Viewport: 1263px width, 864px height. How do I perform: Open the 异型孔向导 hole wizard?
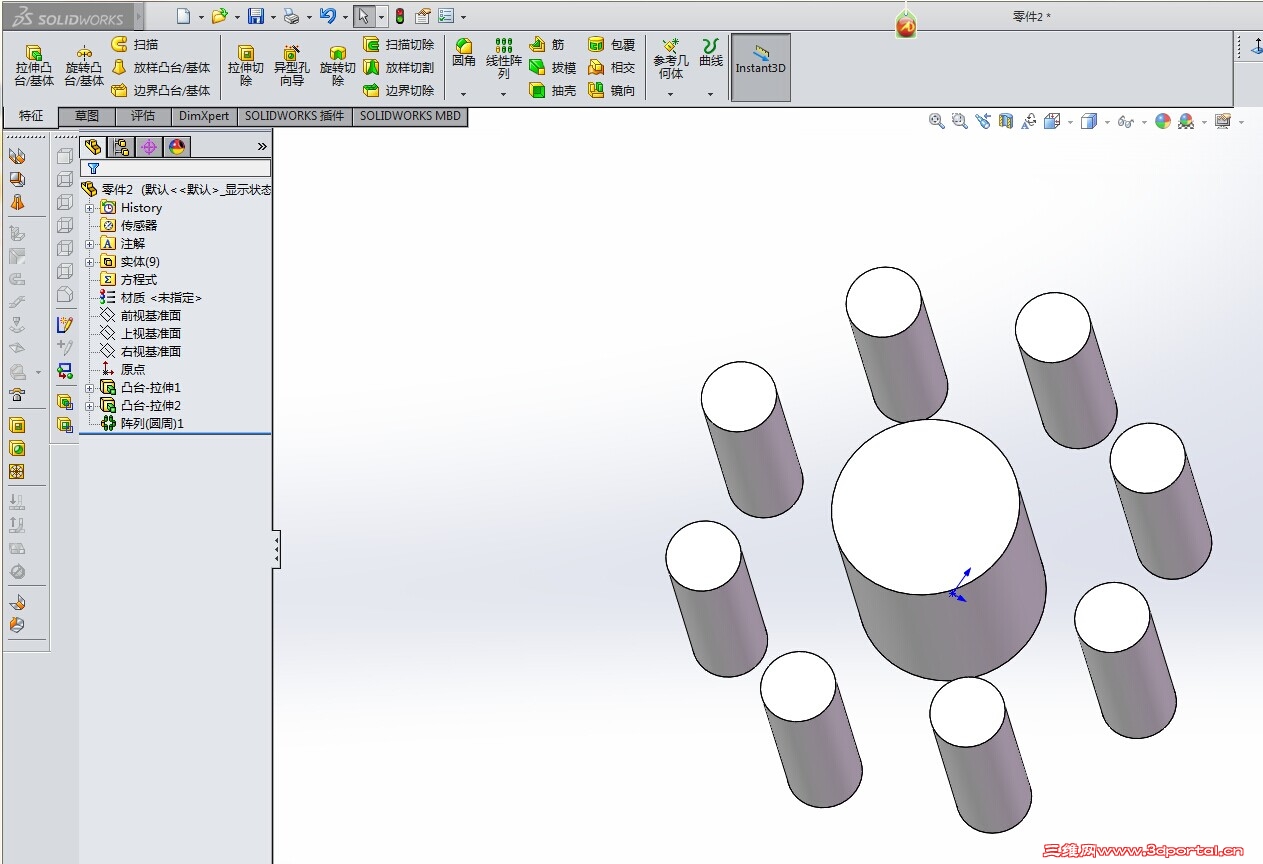(292, 66)
